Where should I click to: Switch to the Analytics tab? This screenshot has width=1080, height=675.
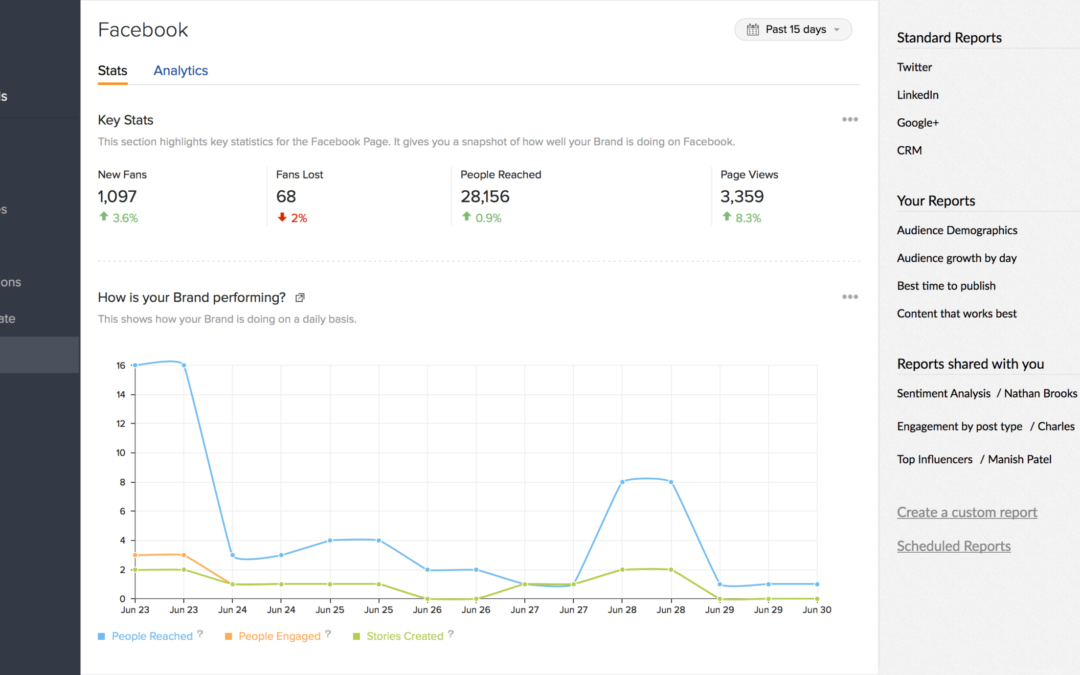click(180, 71)
